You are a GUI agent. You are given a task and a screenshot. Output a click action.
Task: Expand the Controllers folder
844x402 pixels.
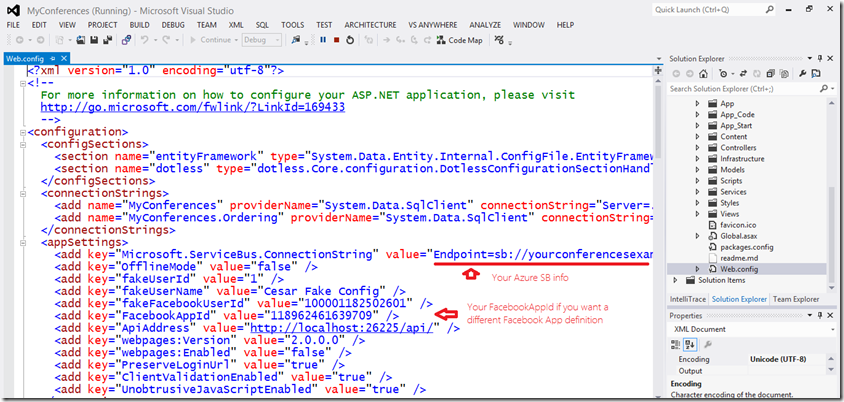point(699,147)
